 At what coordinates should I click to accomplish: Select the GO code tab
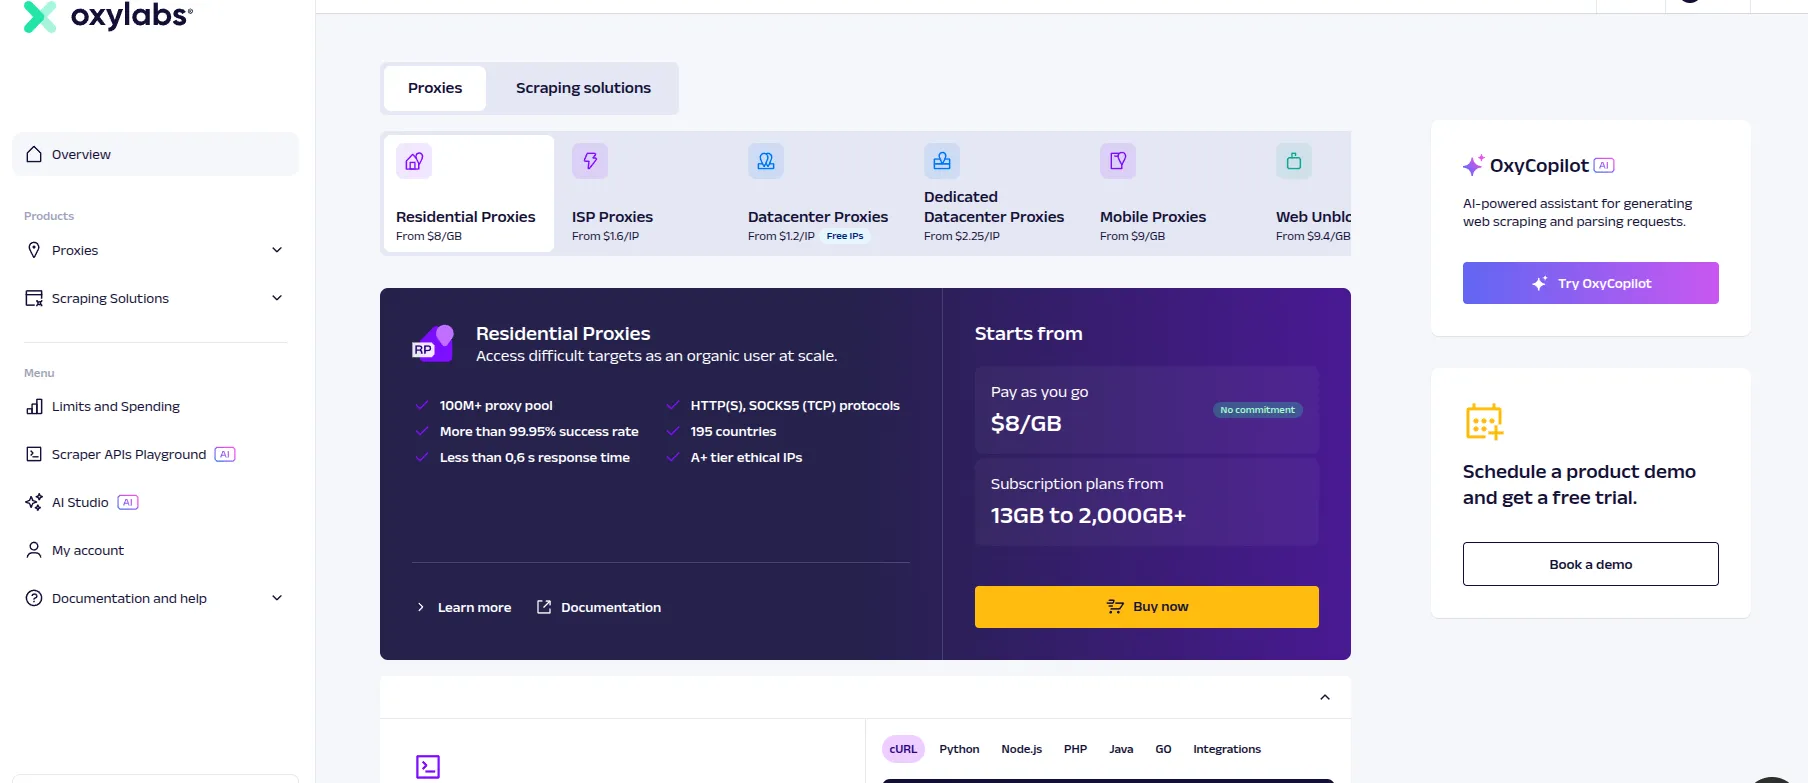point(1163,749)
